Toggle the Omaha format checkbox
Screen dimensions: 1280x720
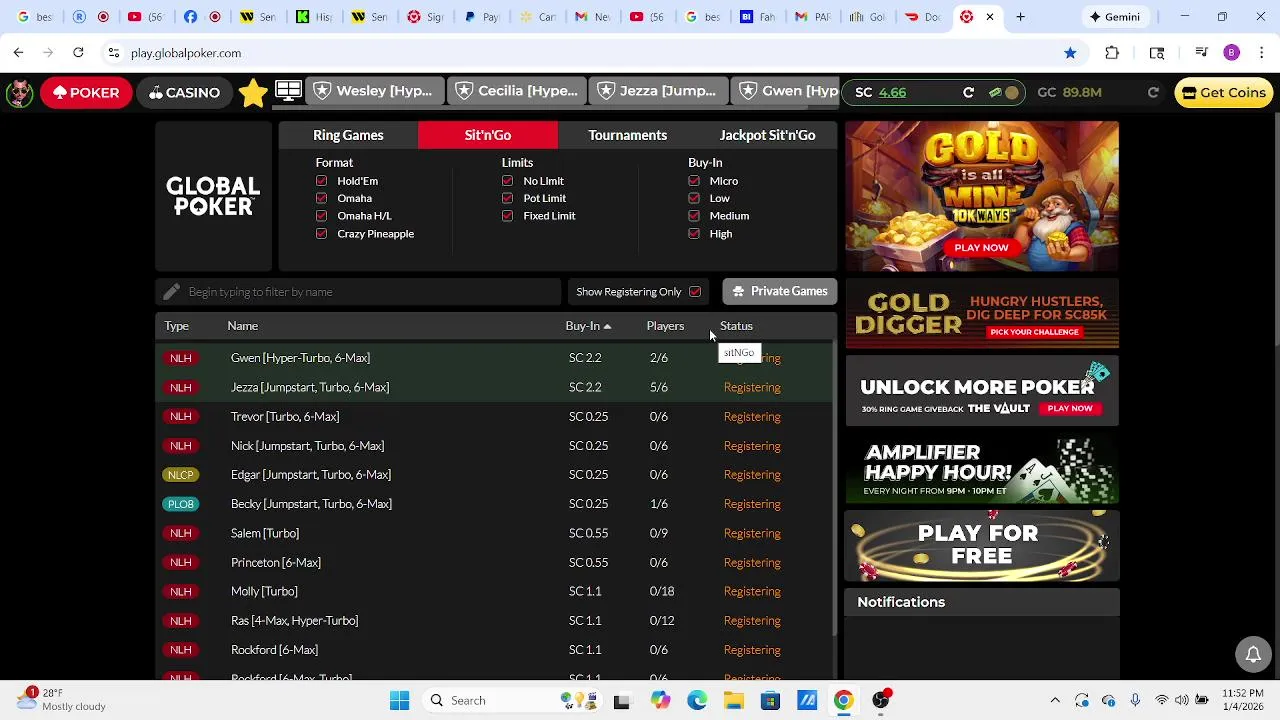[x=321, y=198]
